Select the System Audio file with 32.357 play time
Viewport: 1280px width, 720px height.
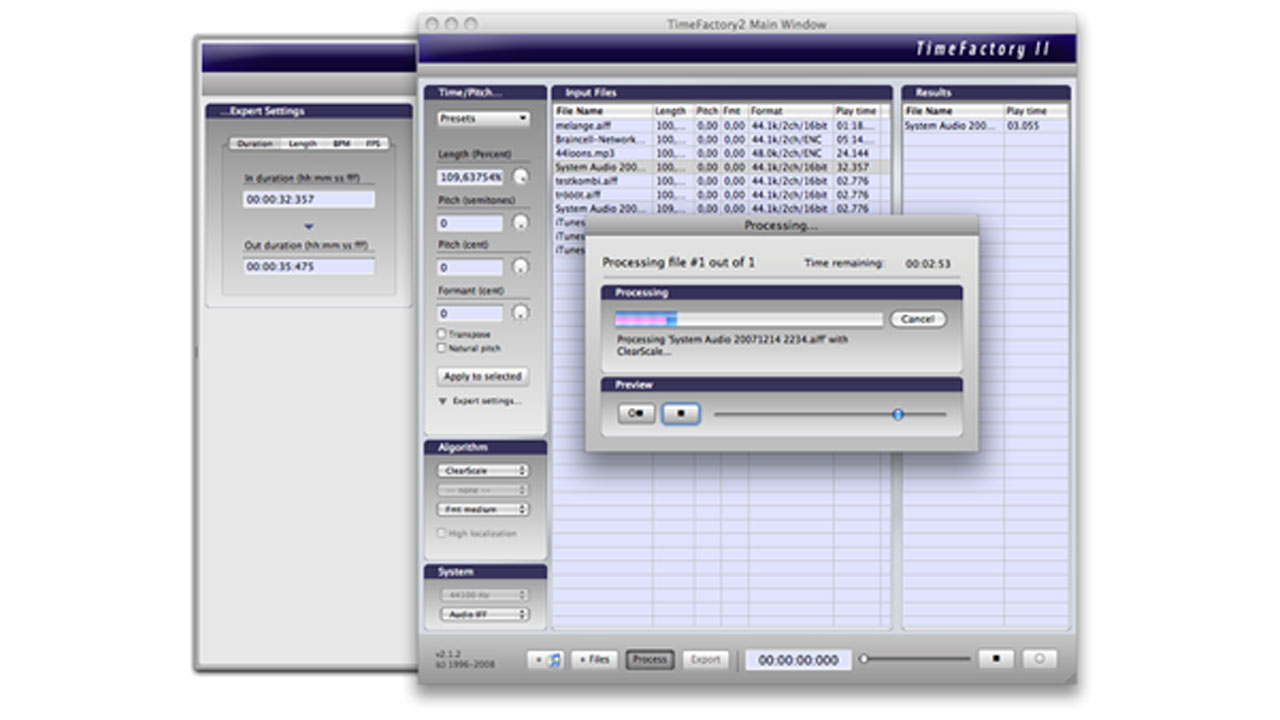point(720,168)
